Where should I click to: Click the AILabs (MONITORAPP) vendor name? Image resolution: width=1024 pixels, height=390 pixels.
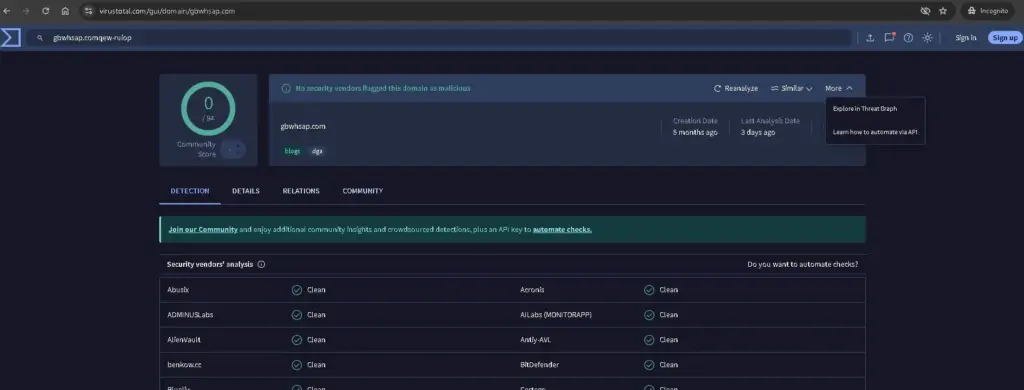tap(556, 315)
